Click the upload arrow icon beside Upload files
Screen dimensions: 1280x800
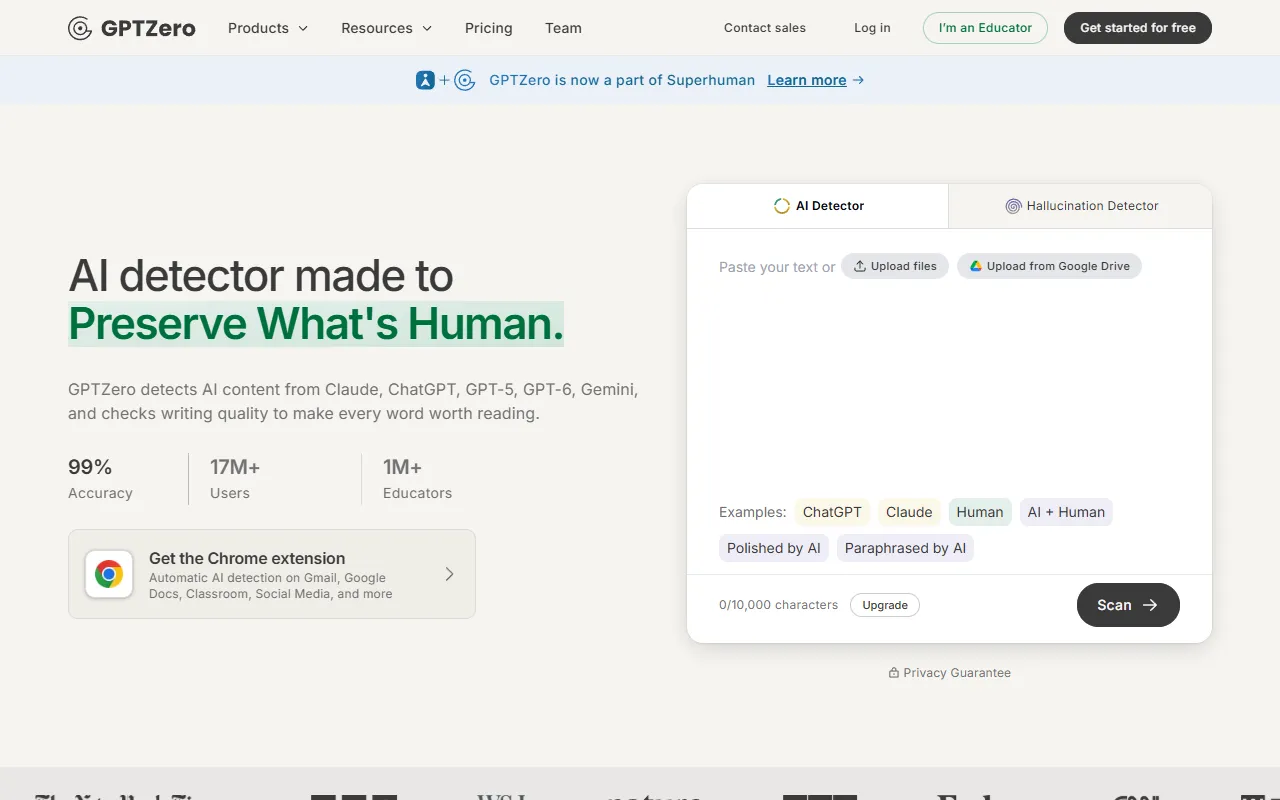pyautogui.click(x=859, y=266)
